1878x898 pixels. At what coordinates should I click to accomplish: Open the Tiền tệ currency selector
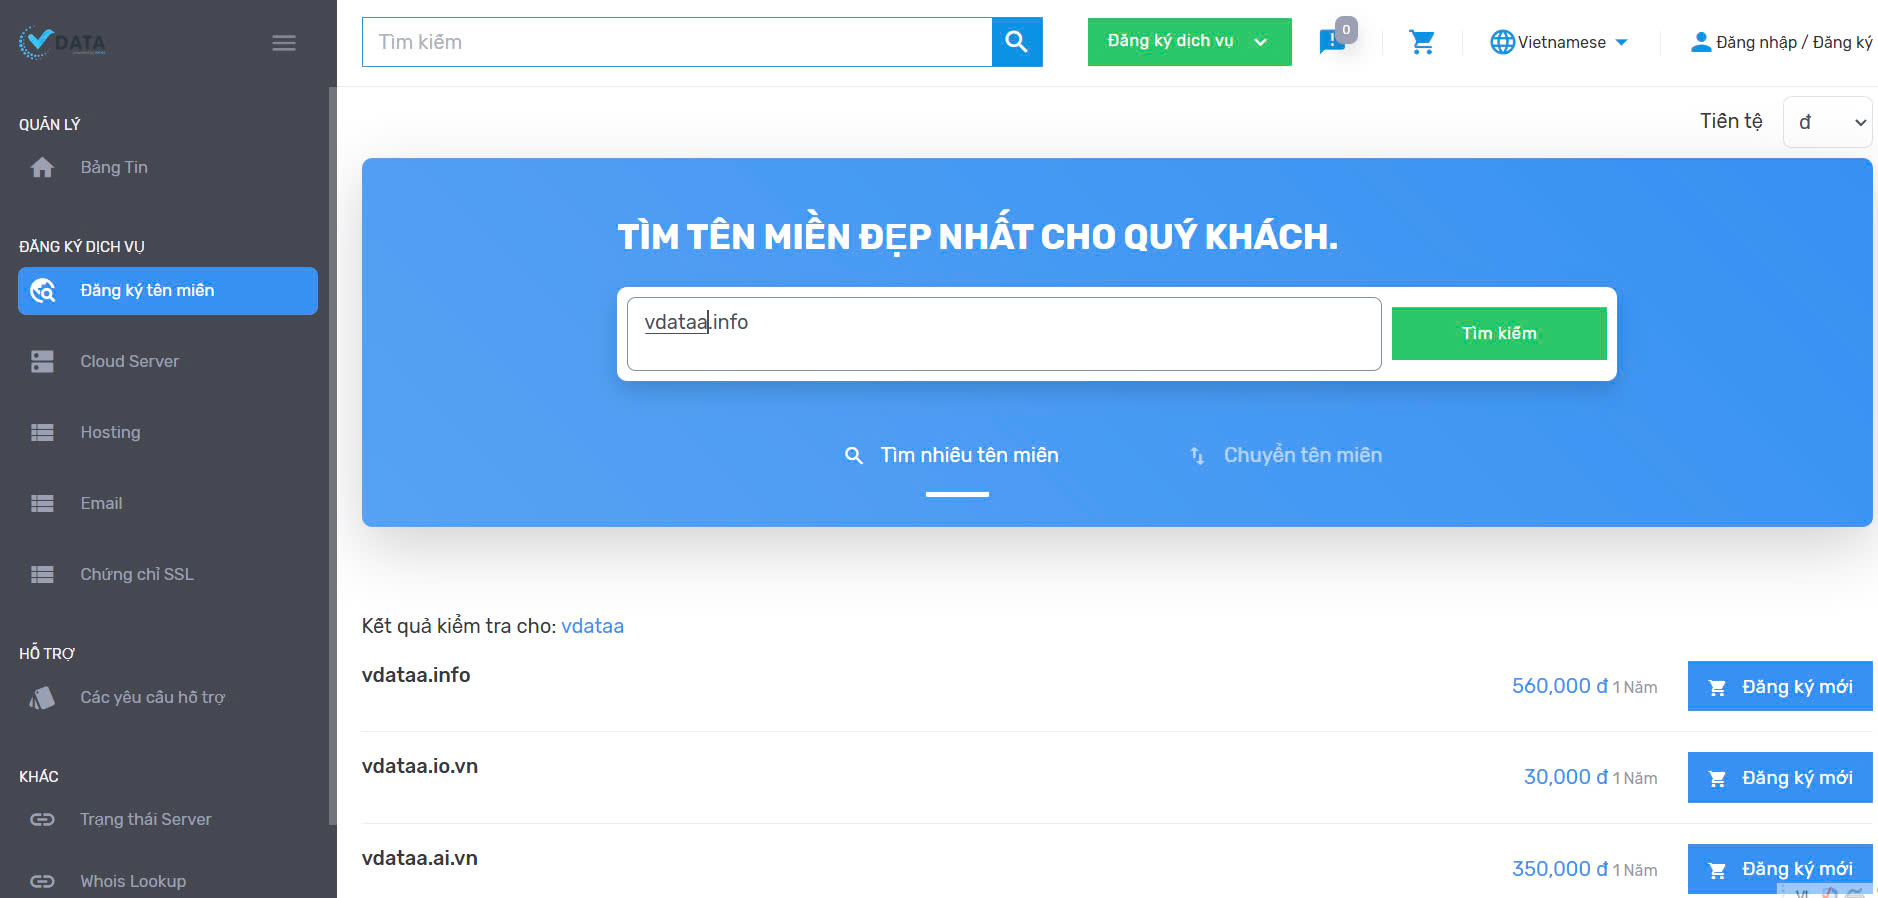click(x=1827, y=122)
